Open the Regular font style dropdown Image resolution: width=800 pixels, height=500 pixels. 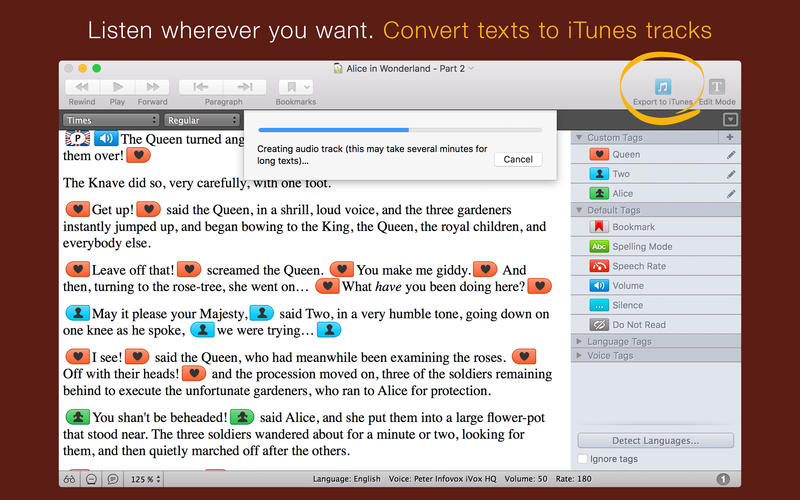(202, 120)
